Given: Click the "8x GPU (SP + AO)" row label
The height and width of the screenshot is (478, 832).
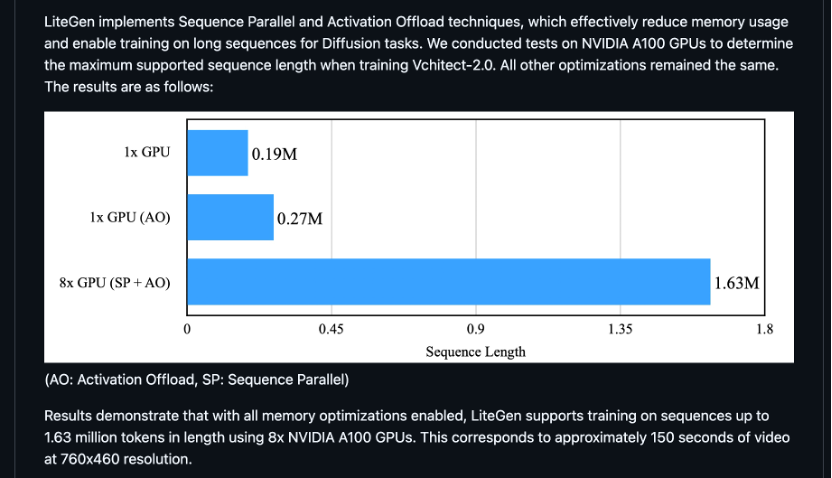Looking at the screenshot, I should pyautogui.click(x=115, y=282).
